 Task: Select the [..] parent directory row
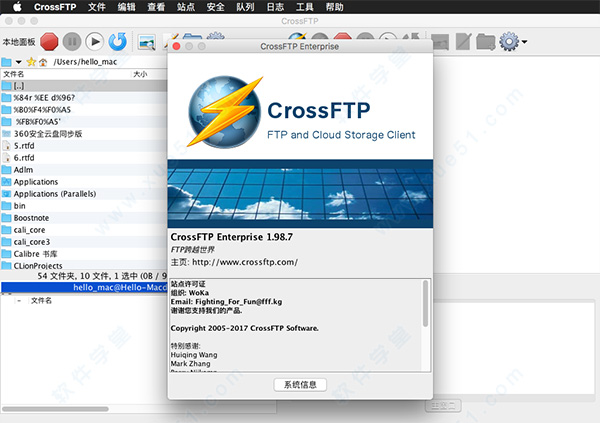click(84, 86)
